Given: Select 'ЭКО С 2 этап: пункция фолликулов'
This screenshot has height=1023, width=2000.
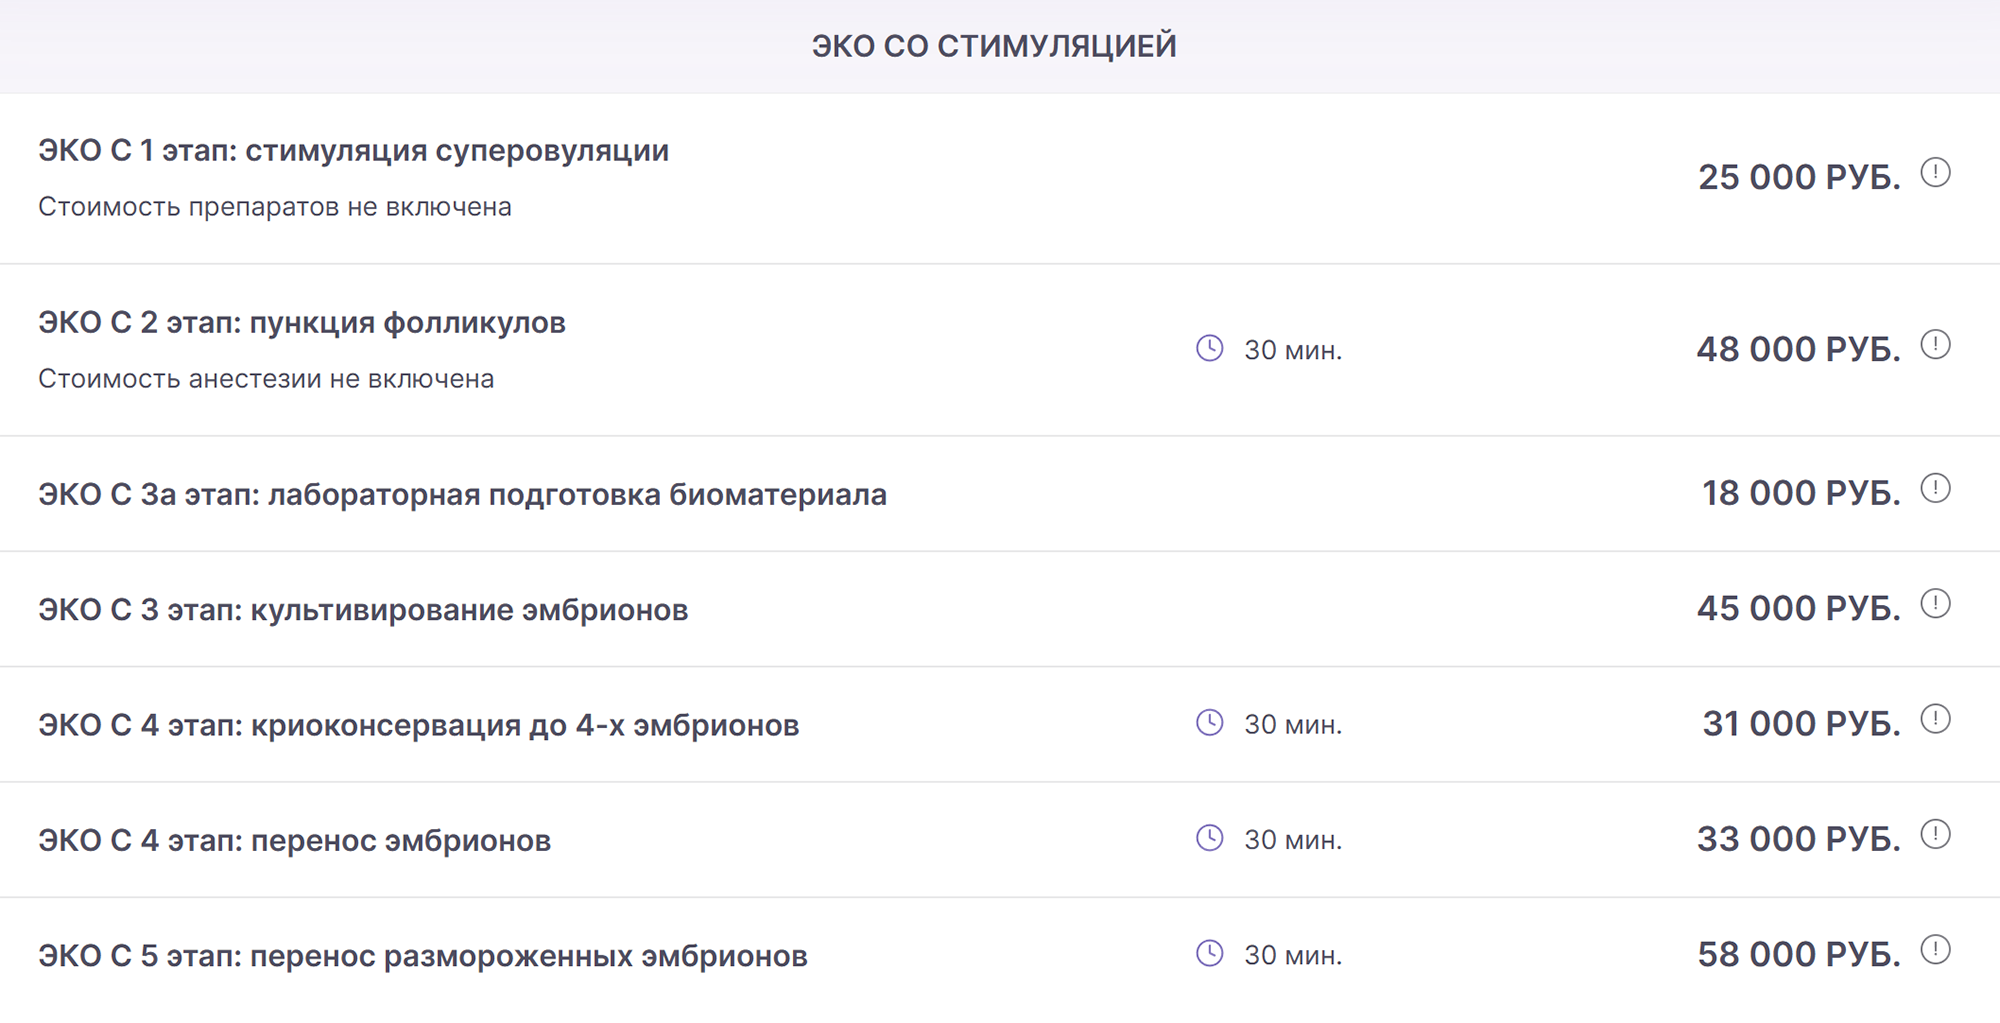Looking at the screenshot, I should 302,323.
